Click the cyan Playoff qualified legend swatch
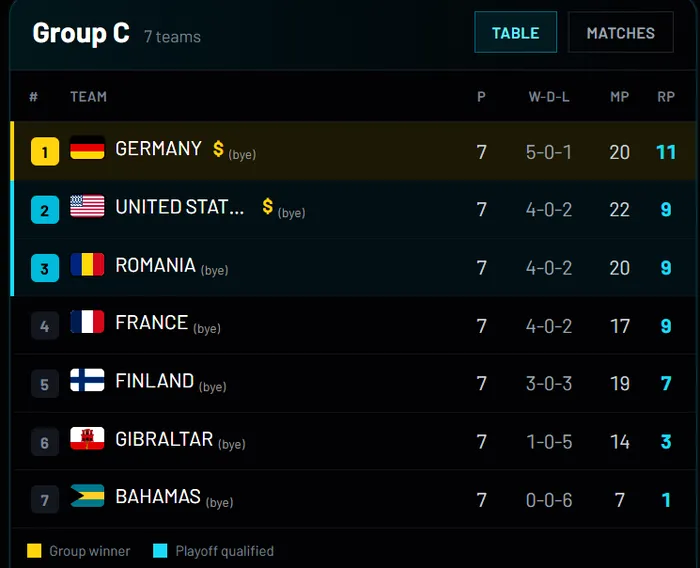The height and width of the screenshot is (568, 700). coord(160,551)
